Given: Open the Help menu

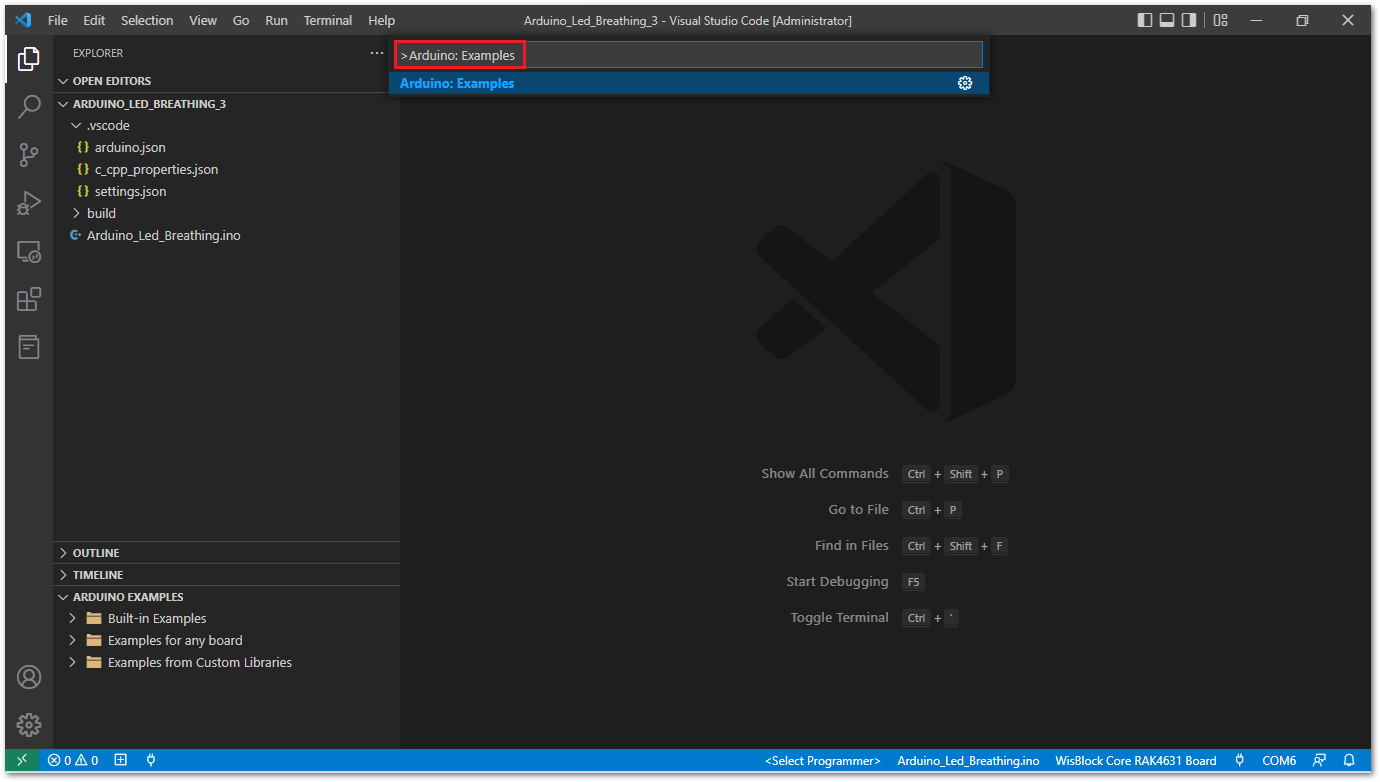Looking at the screenshot, I should click(x=381, y=20).
